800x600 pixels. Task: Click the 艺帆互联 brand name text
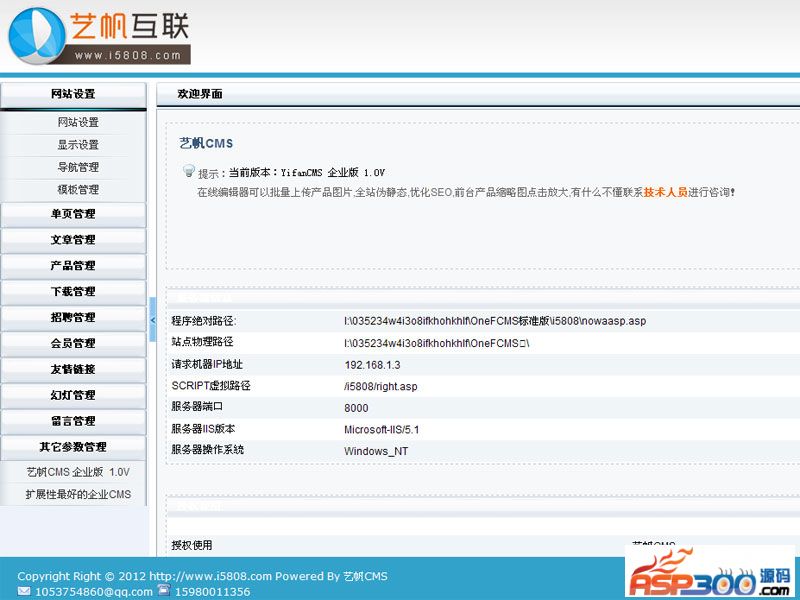[x=130, y=26]
